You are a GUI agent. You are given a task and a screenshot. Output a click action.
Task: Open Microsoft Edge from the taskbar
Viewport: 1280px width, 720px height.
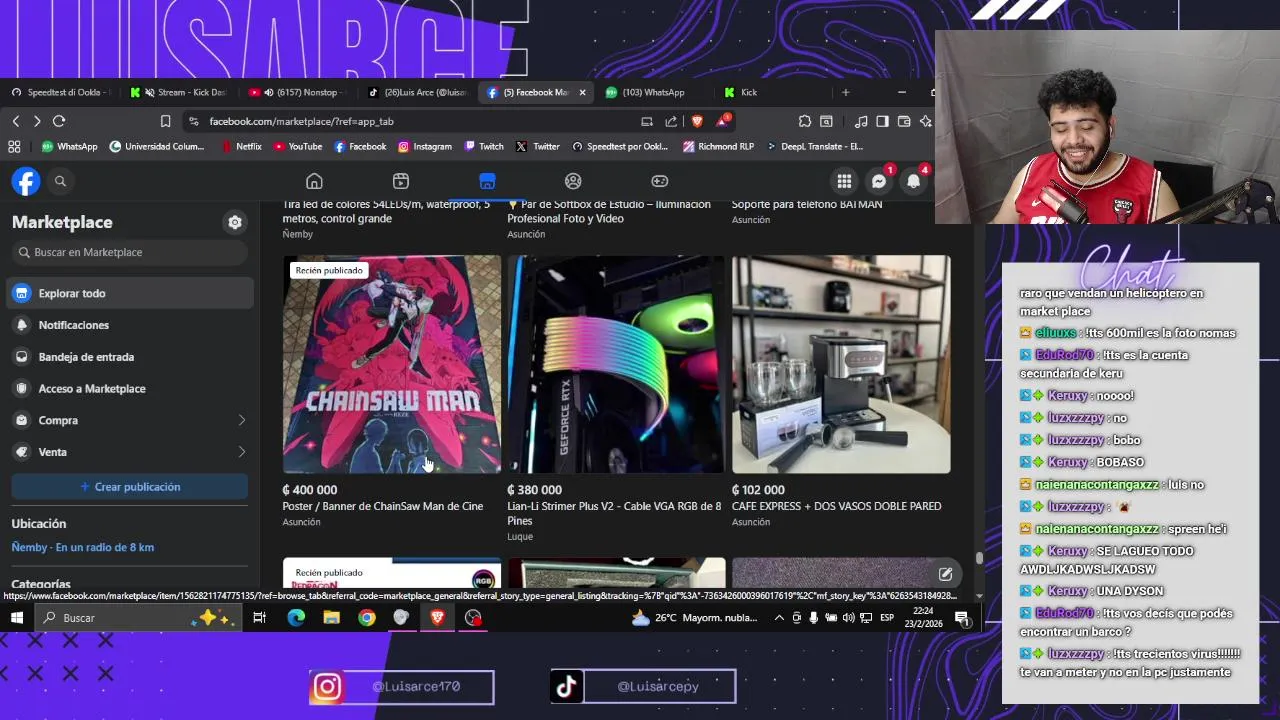pos(296,618)
